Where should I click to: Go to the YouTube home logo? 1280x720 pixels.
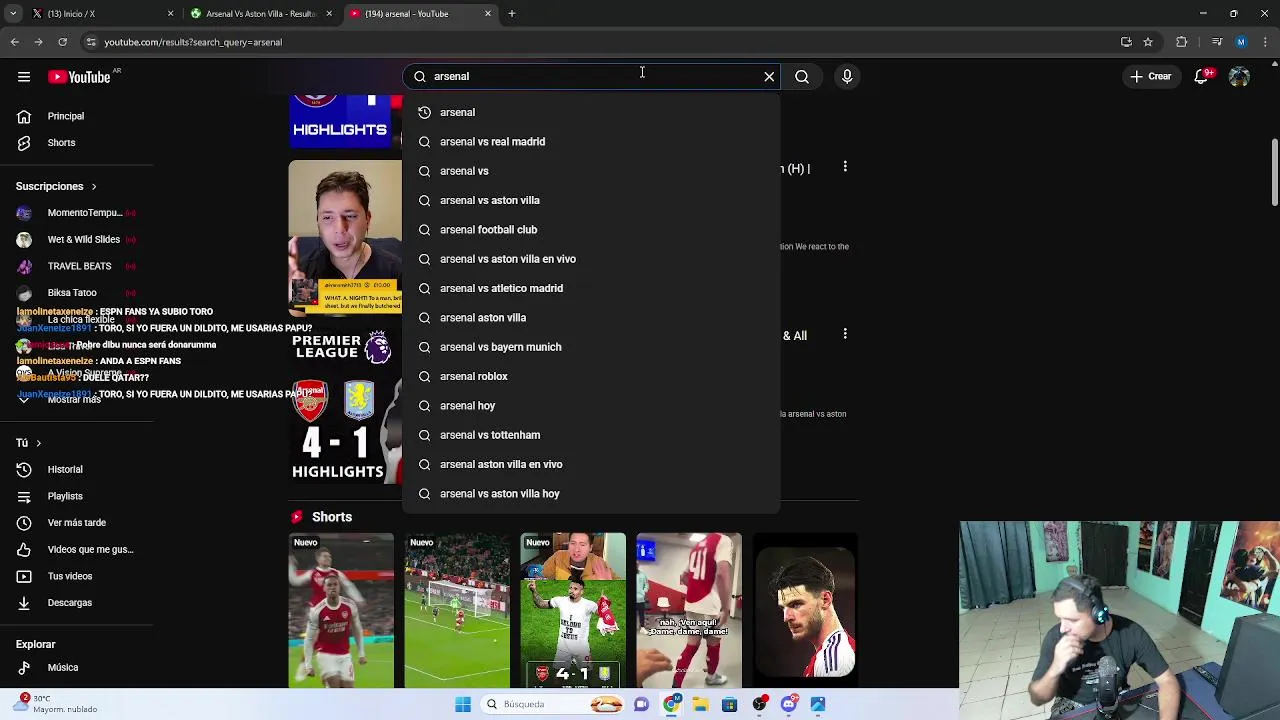click(x=79, y=76)
